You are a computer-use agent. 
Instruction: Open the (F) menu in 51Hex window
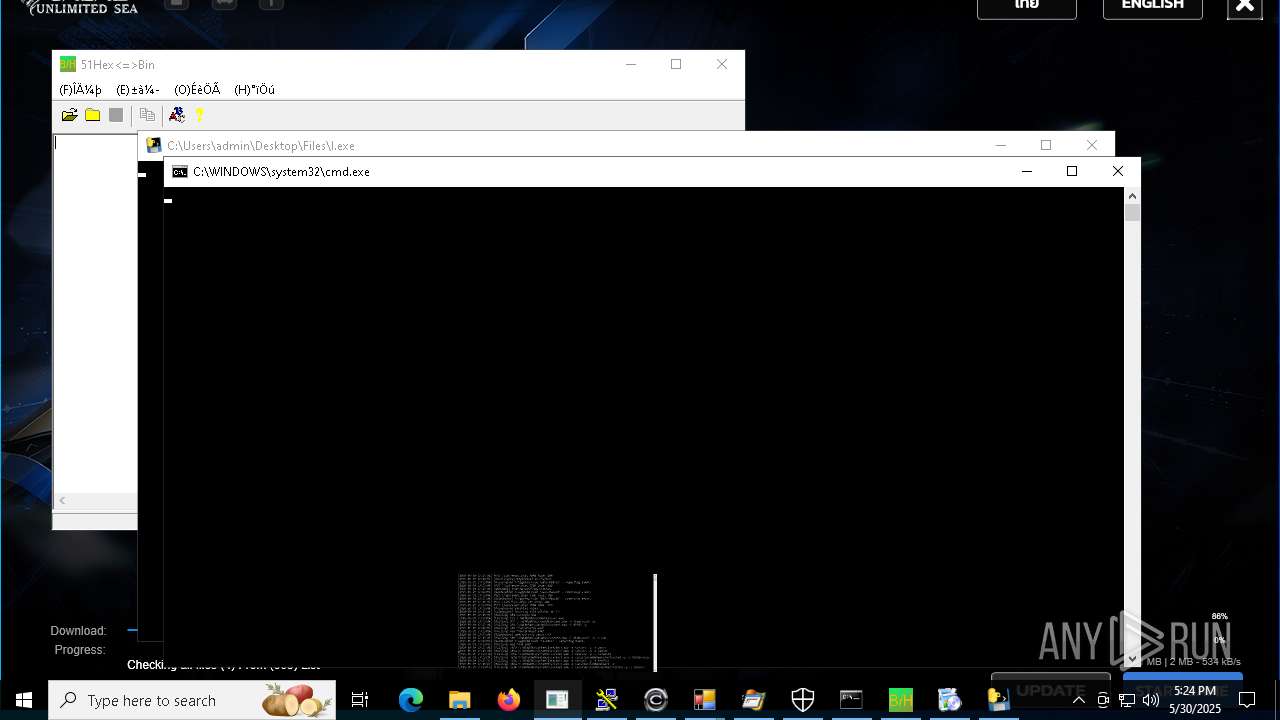80,90
